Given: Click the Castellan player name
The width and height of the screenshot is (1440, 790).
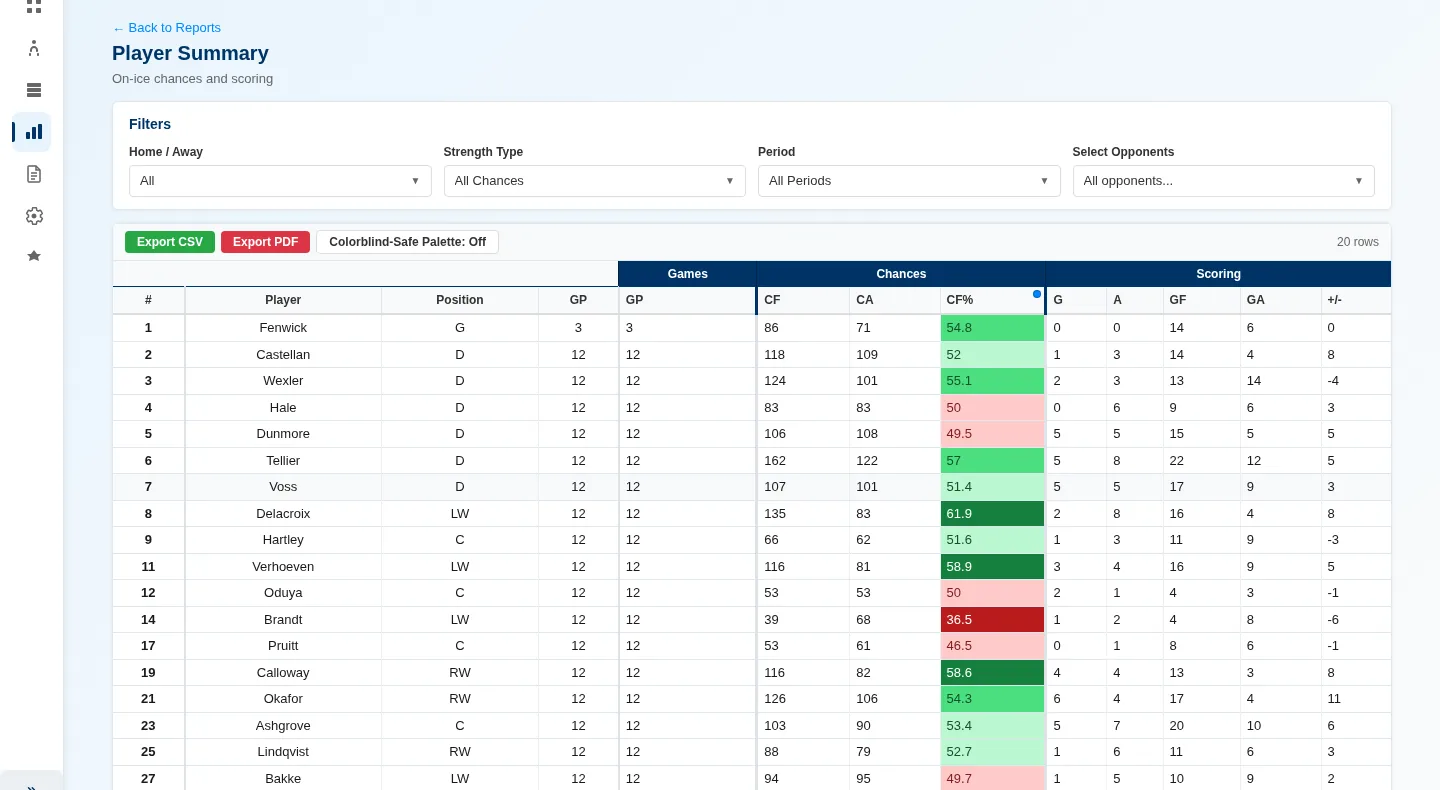Looking at the screenshot, I should [x=283, y=355].
